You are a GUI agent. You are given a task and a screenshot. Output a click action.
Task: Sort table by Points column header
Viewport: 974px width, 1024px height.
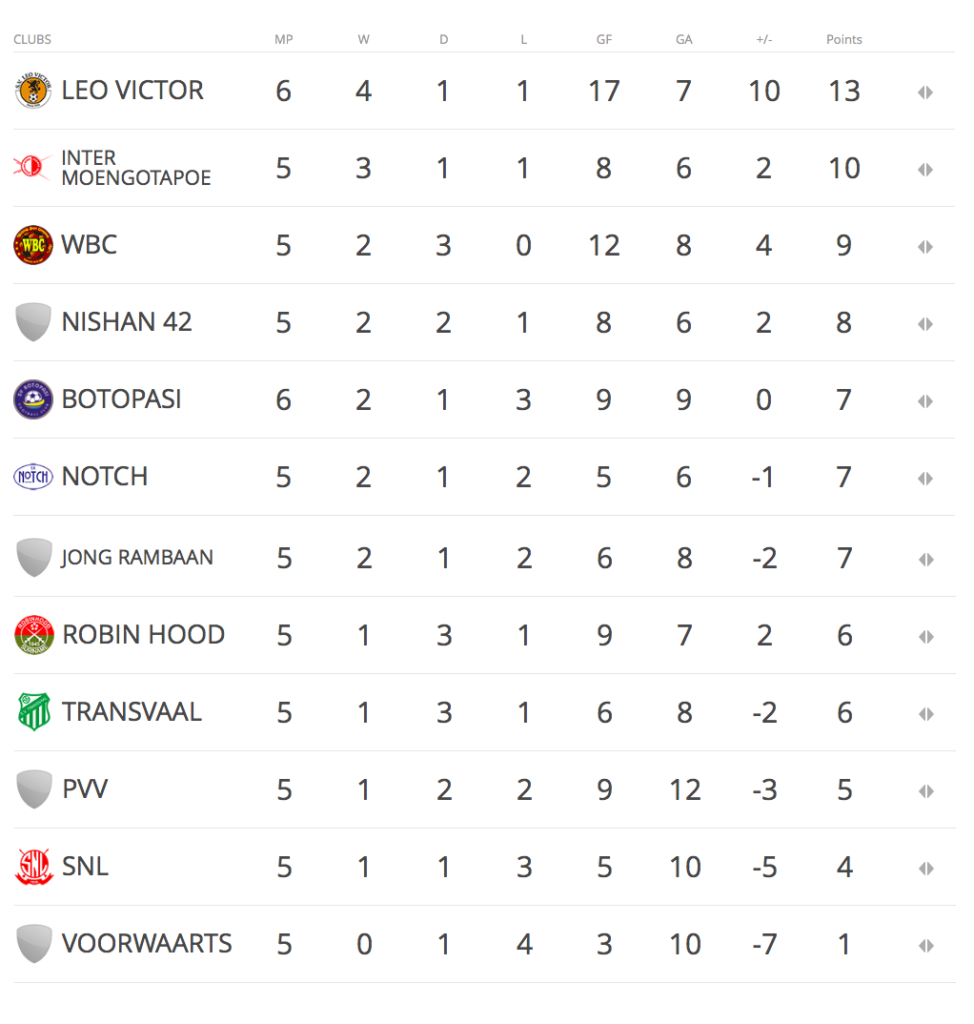(844, 39)
